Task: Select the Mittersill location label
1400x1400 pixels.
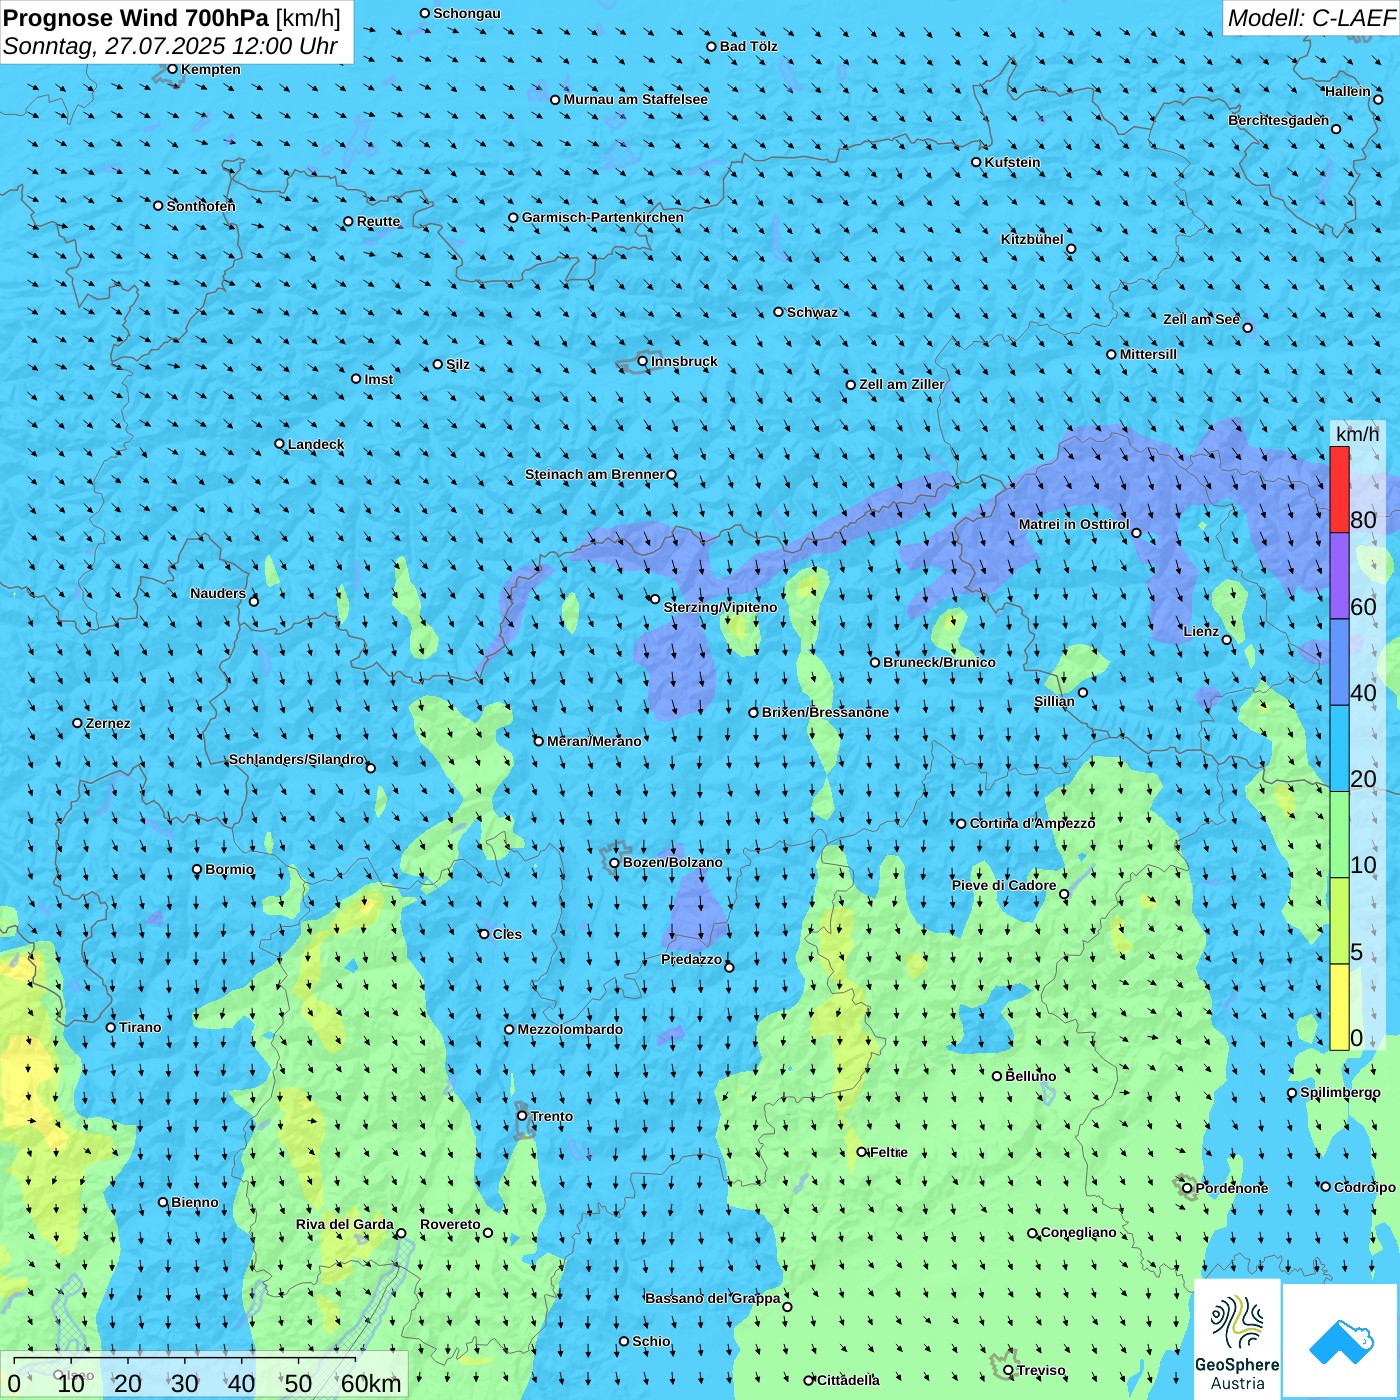Action: click(x=1148, y=354)
